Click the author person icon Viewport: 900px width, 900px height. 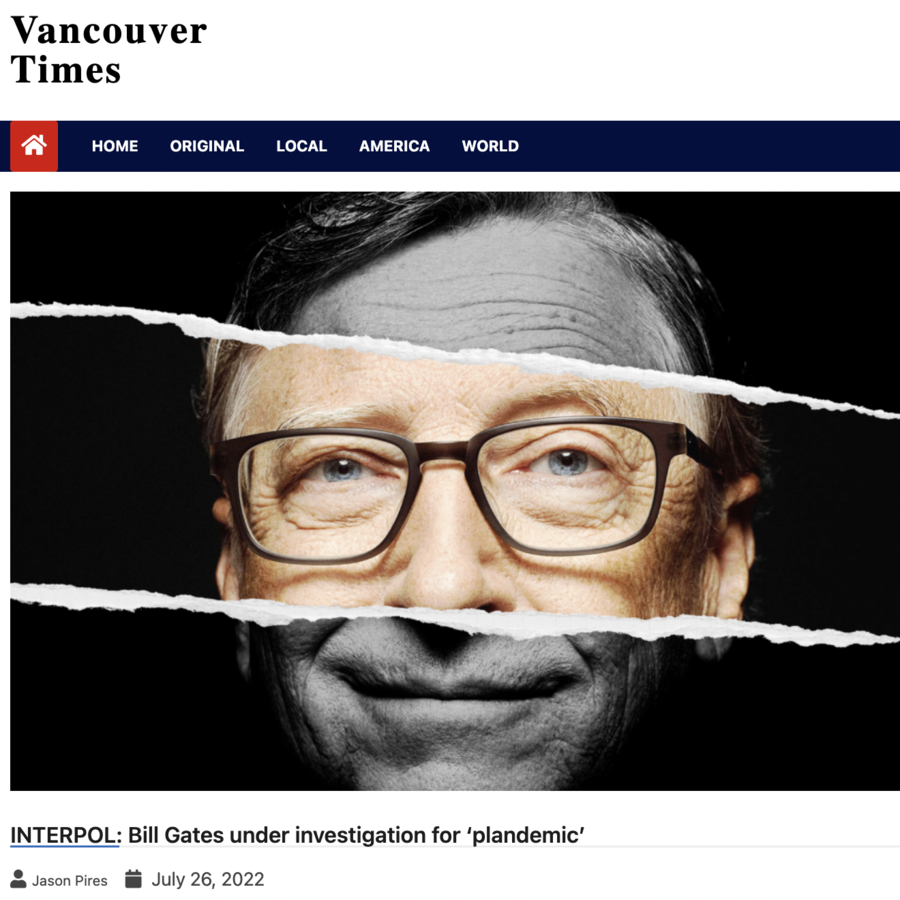(18, 879)
